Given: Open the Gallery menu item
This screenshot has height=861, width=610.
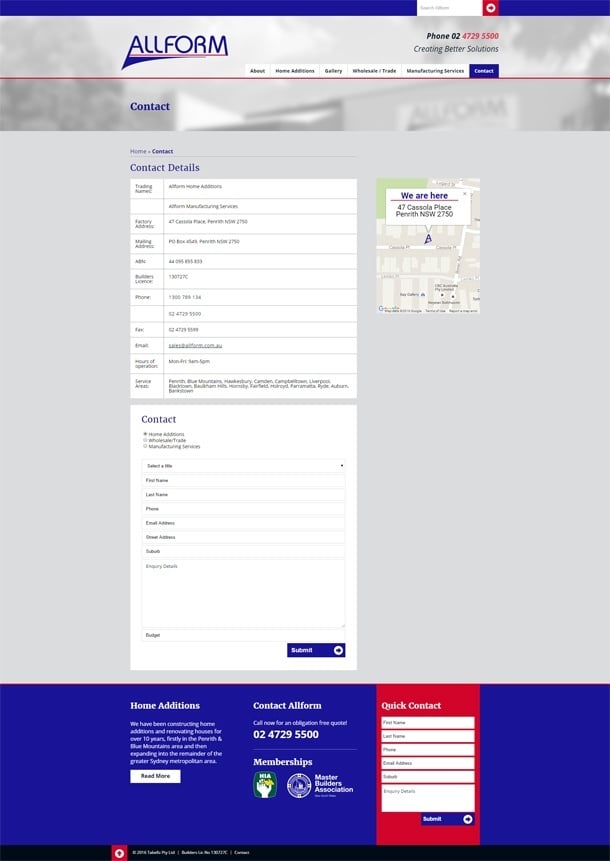Looking at the screenshot, I should coord(333,71).
